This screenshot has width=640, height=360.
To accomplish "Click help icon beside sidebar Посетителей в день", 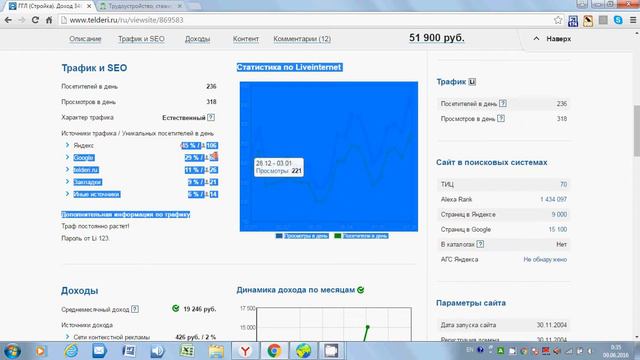I will point(503,104).
